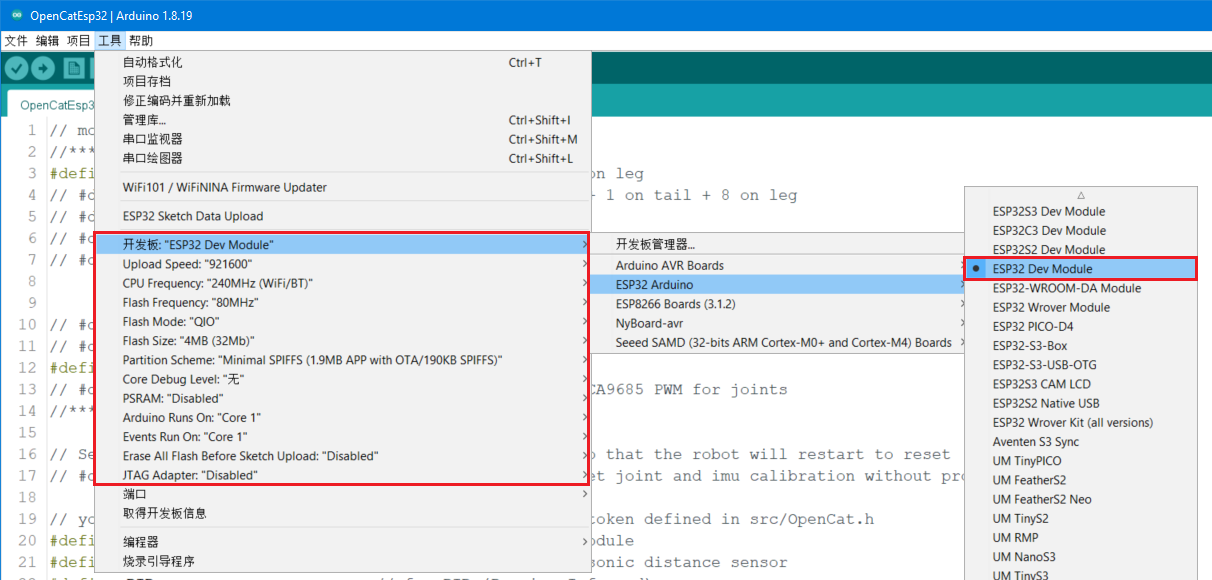This screenshot has height=580, width=1212.
Task: Run ESP32 Sketch Data Upload
Action: [x=342, y=216]
